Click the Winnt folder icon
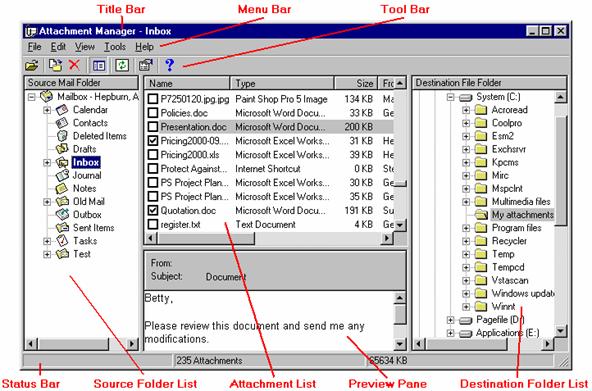This screenshot has height=391, width=592. tap(481, 306)
